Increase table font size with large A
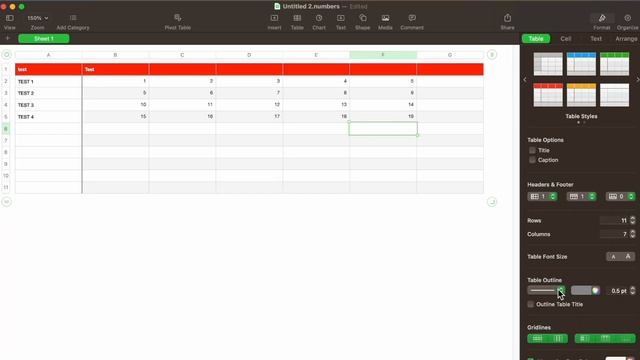 pyautogui.click(x=628, y=257)
